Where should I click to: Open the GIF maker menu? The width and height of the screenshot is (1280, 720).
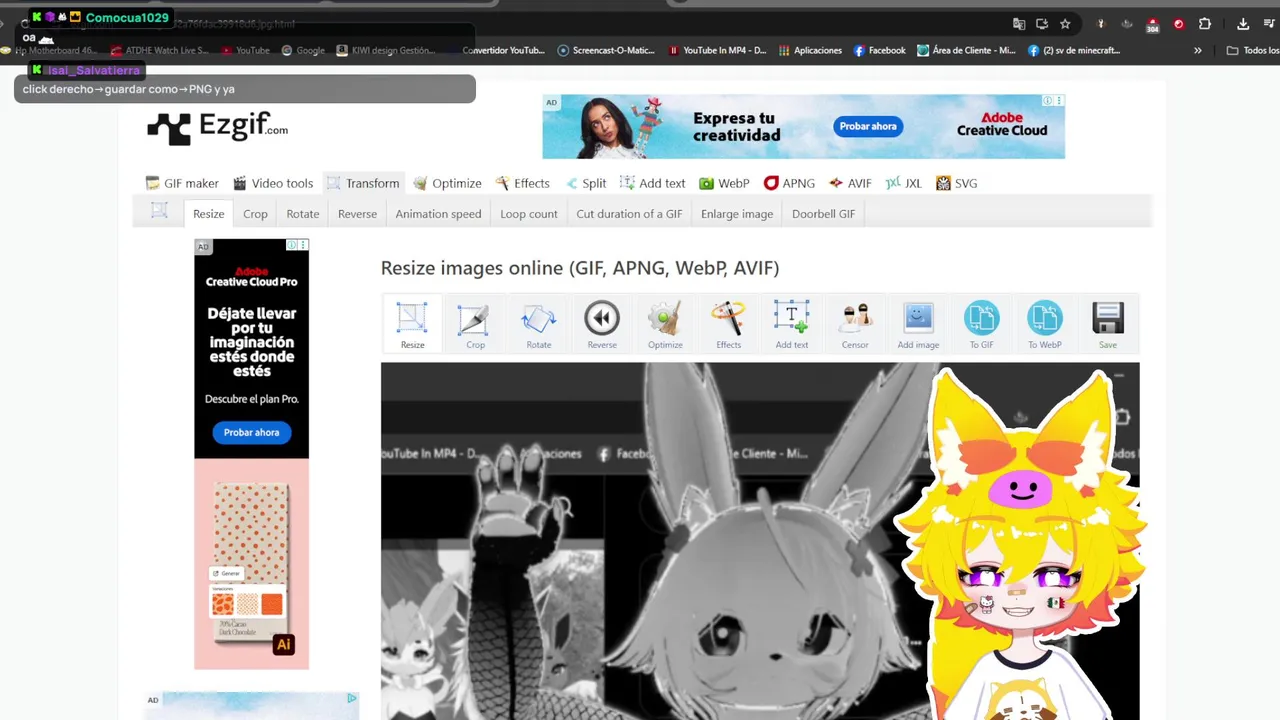tap(182, 183)
